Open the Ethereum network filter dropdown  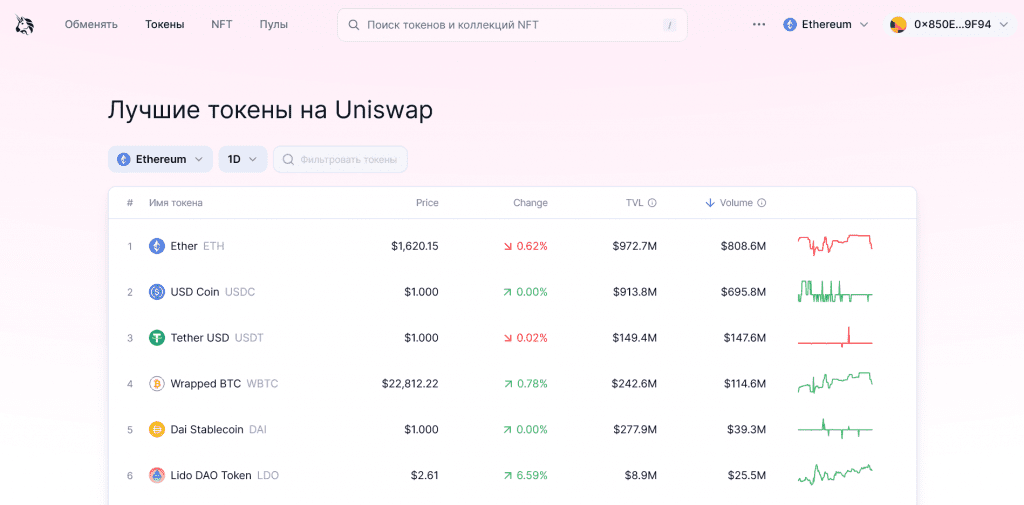pos(161,159)
